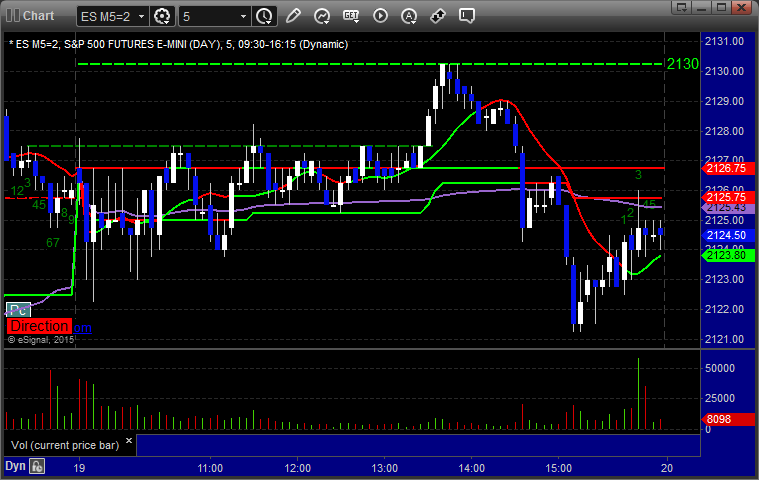Click the 25000 volume scale label
The width and height of the screenshot is (759, 480).
(x=720, y=398)
